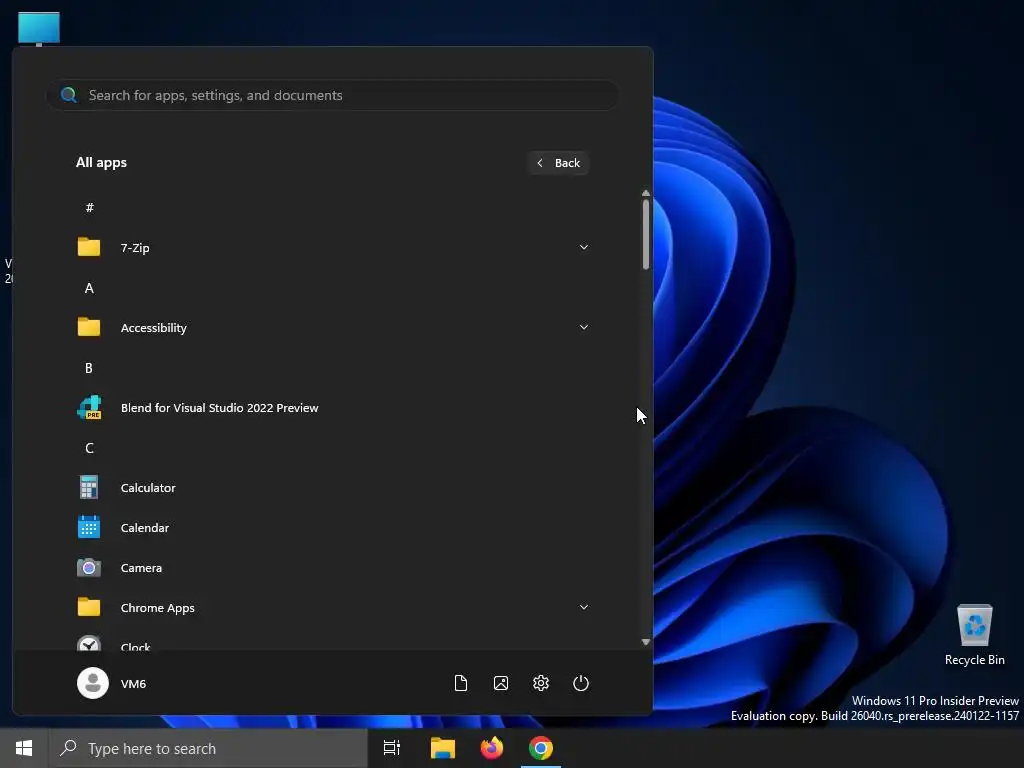The height and width of the screenshot is (768, 1024).
Task: Click the search magnifier in Start menu
Action: 69,95
